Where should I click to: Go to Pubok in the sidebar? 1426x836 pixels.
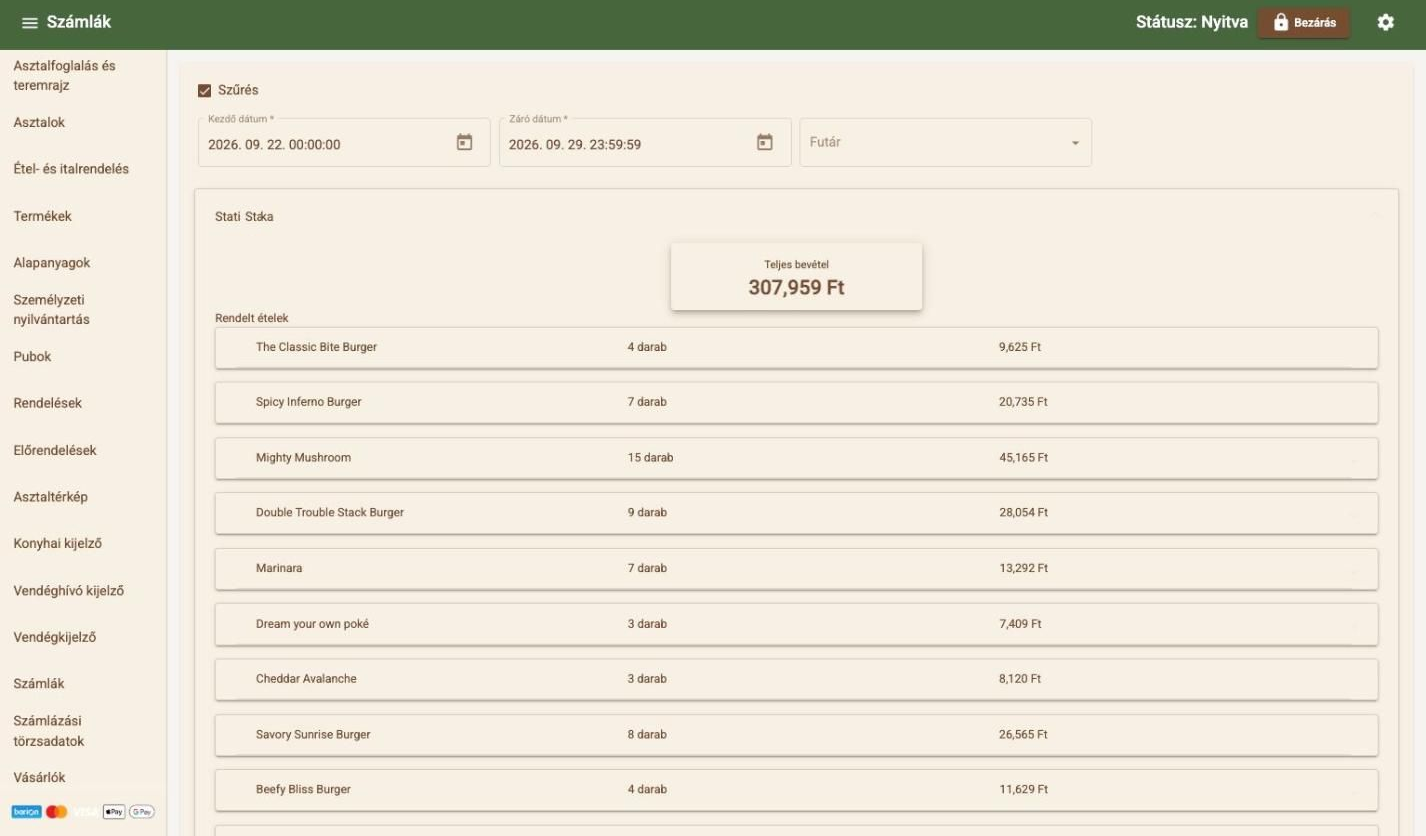pyautogui.click(x=32, y=356)
